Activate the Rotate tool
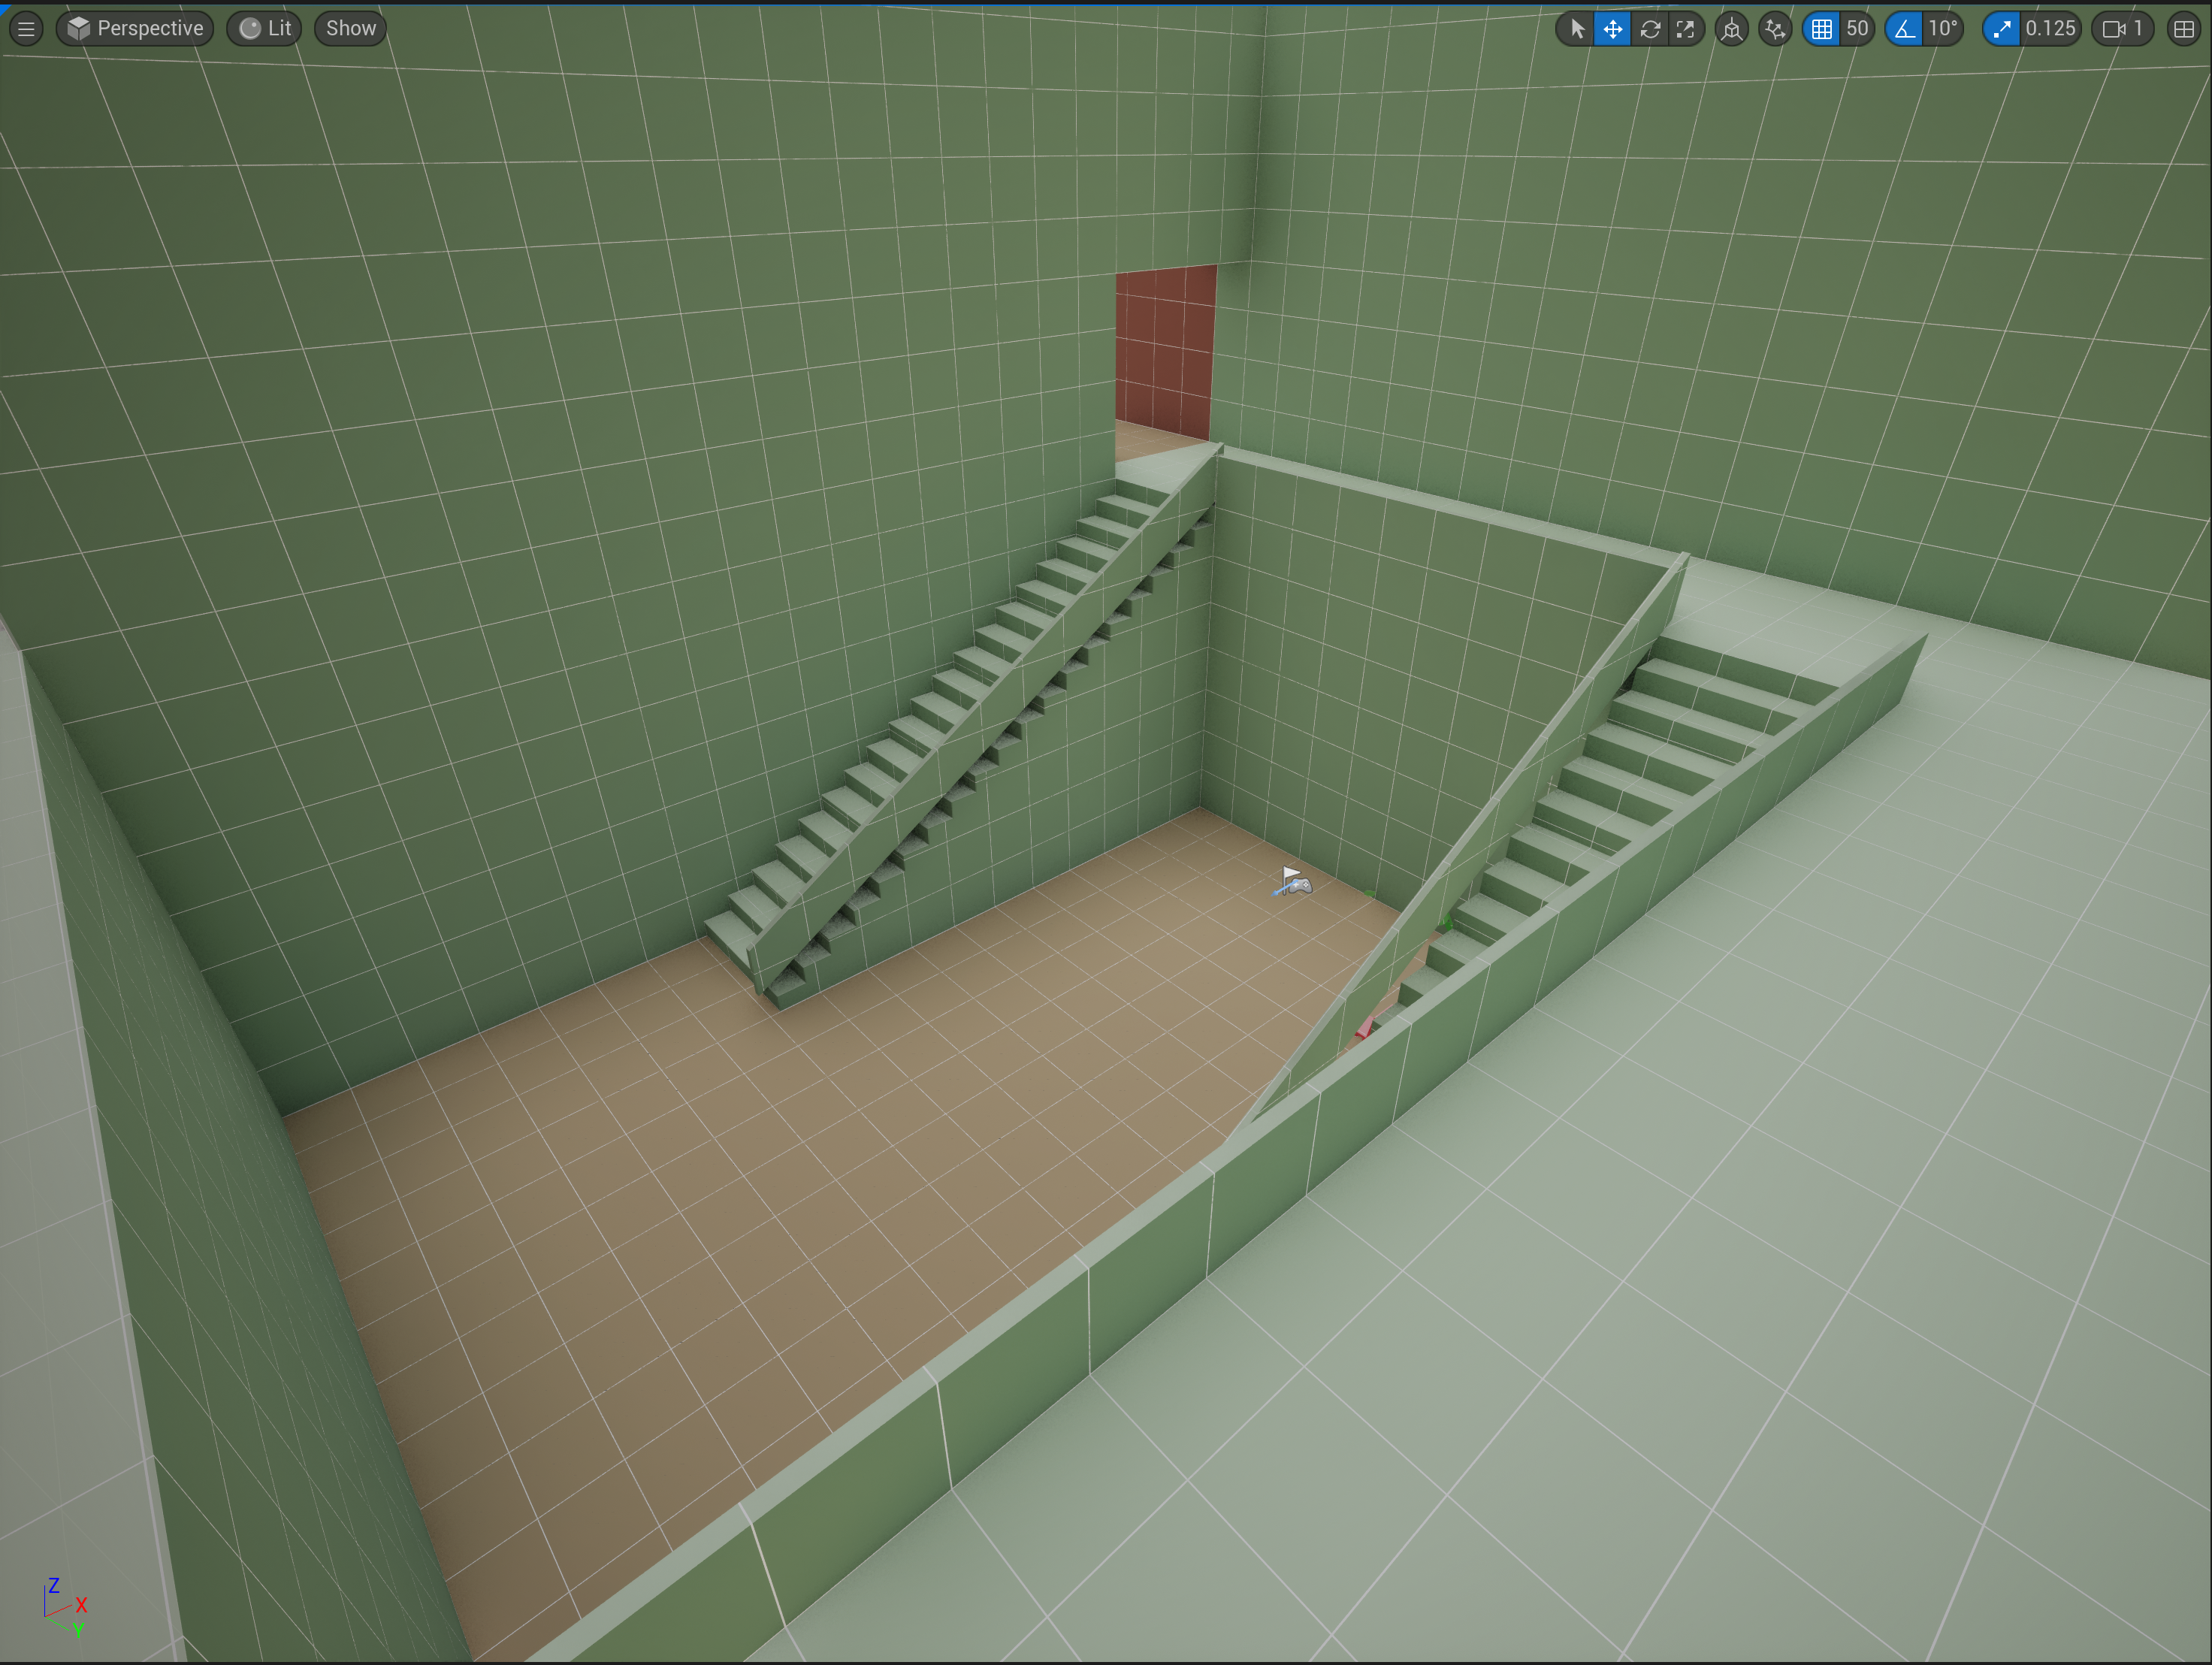 1650,29
